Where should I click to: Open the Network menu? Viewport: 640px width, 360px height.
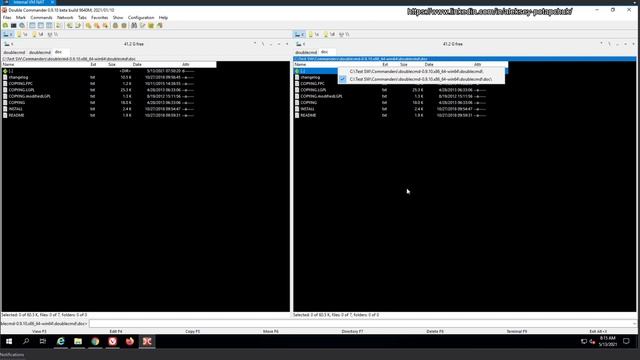64,18
